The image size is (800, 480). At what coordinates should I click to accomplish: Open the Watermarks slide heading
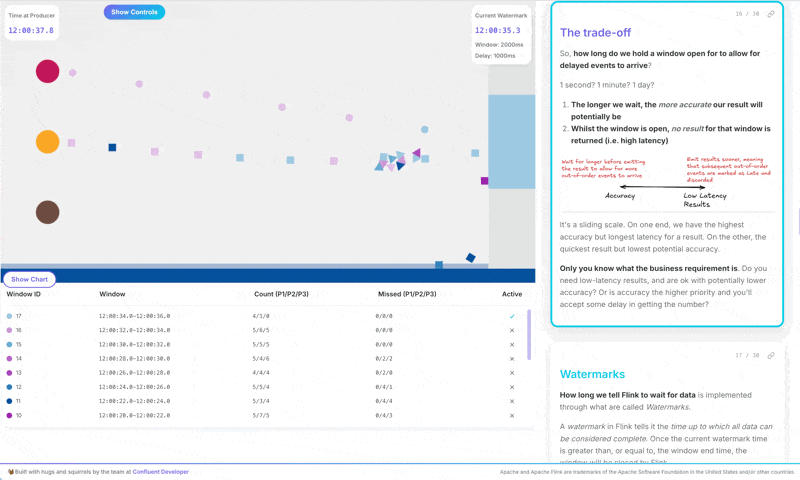(592, 374)
